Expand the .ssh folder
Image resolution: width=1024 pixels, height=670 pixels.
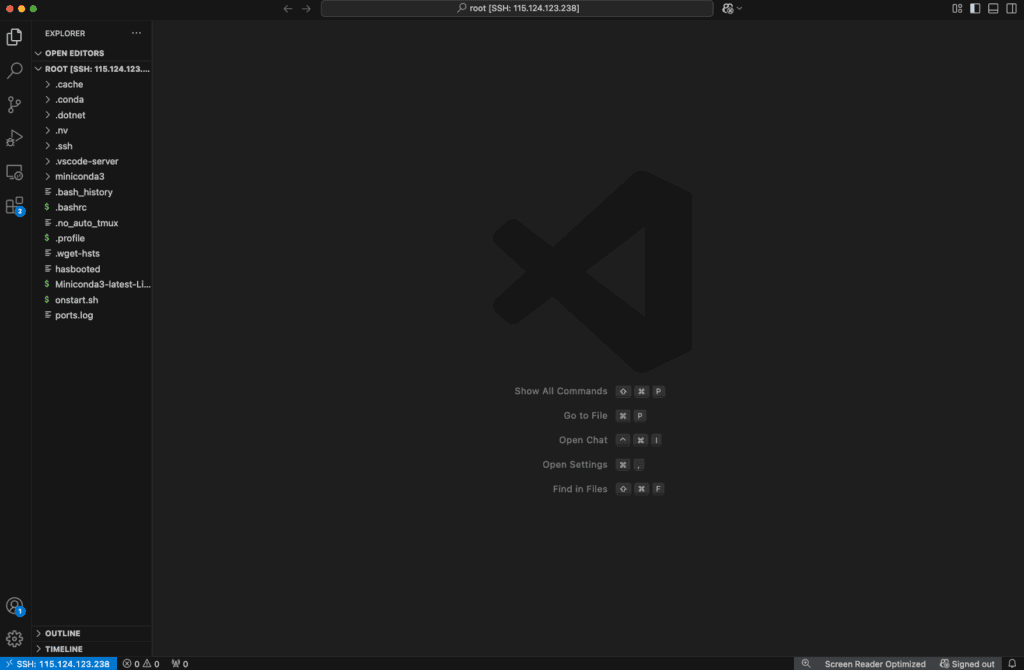click(x=92, y=146)
